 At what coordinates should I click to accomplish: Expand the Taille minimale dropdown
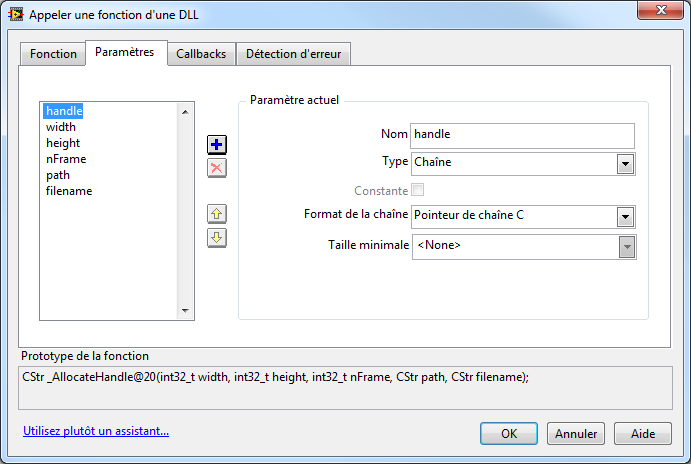[627, 247]
